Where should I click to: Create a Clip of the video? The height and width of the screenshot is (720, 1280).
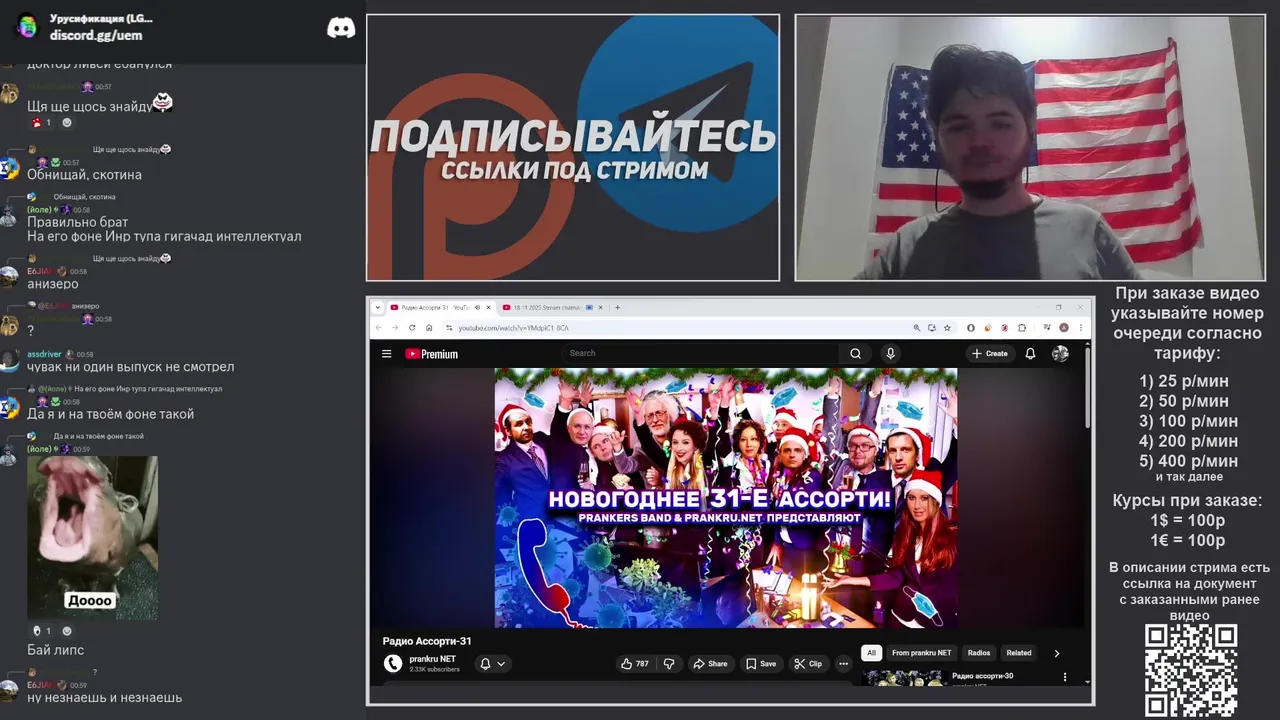(808, 663)
